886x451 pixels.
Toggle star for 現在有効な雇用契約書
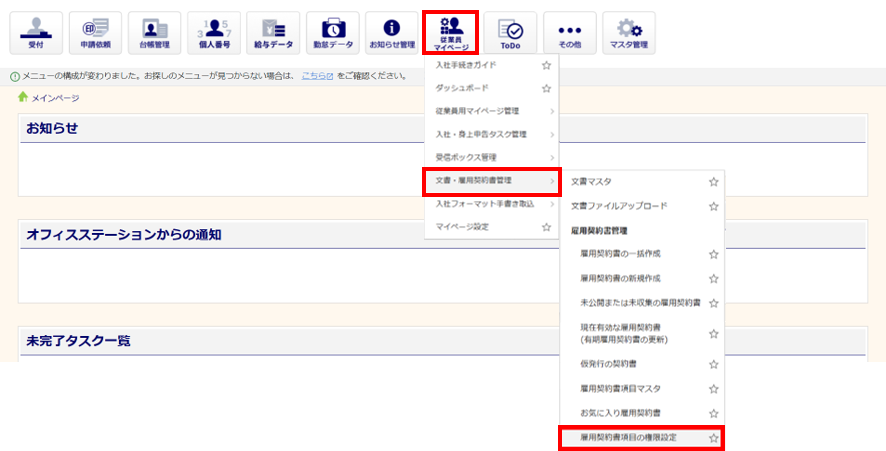714,334
